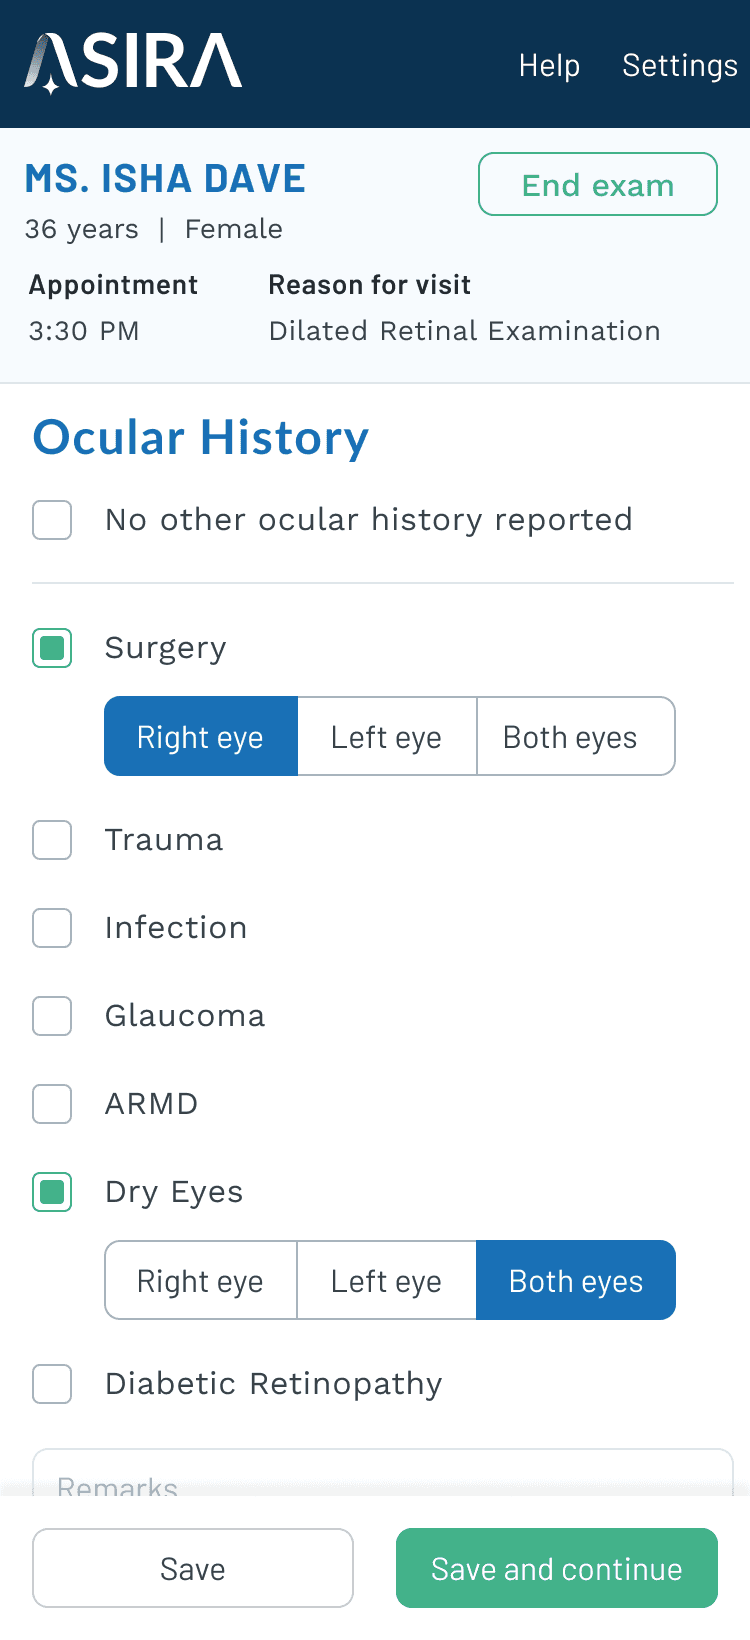Tick the Diabetic Retinopathy checkbox

(52, 1384)
